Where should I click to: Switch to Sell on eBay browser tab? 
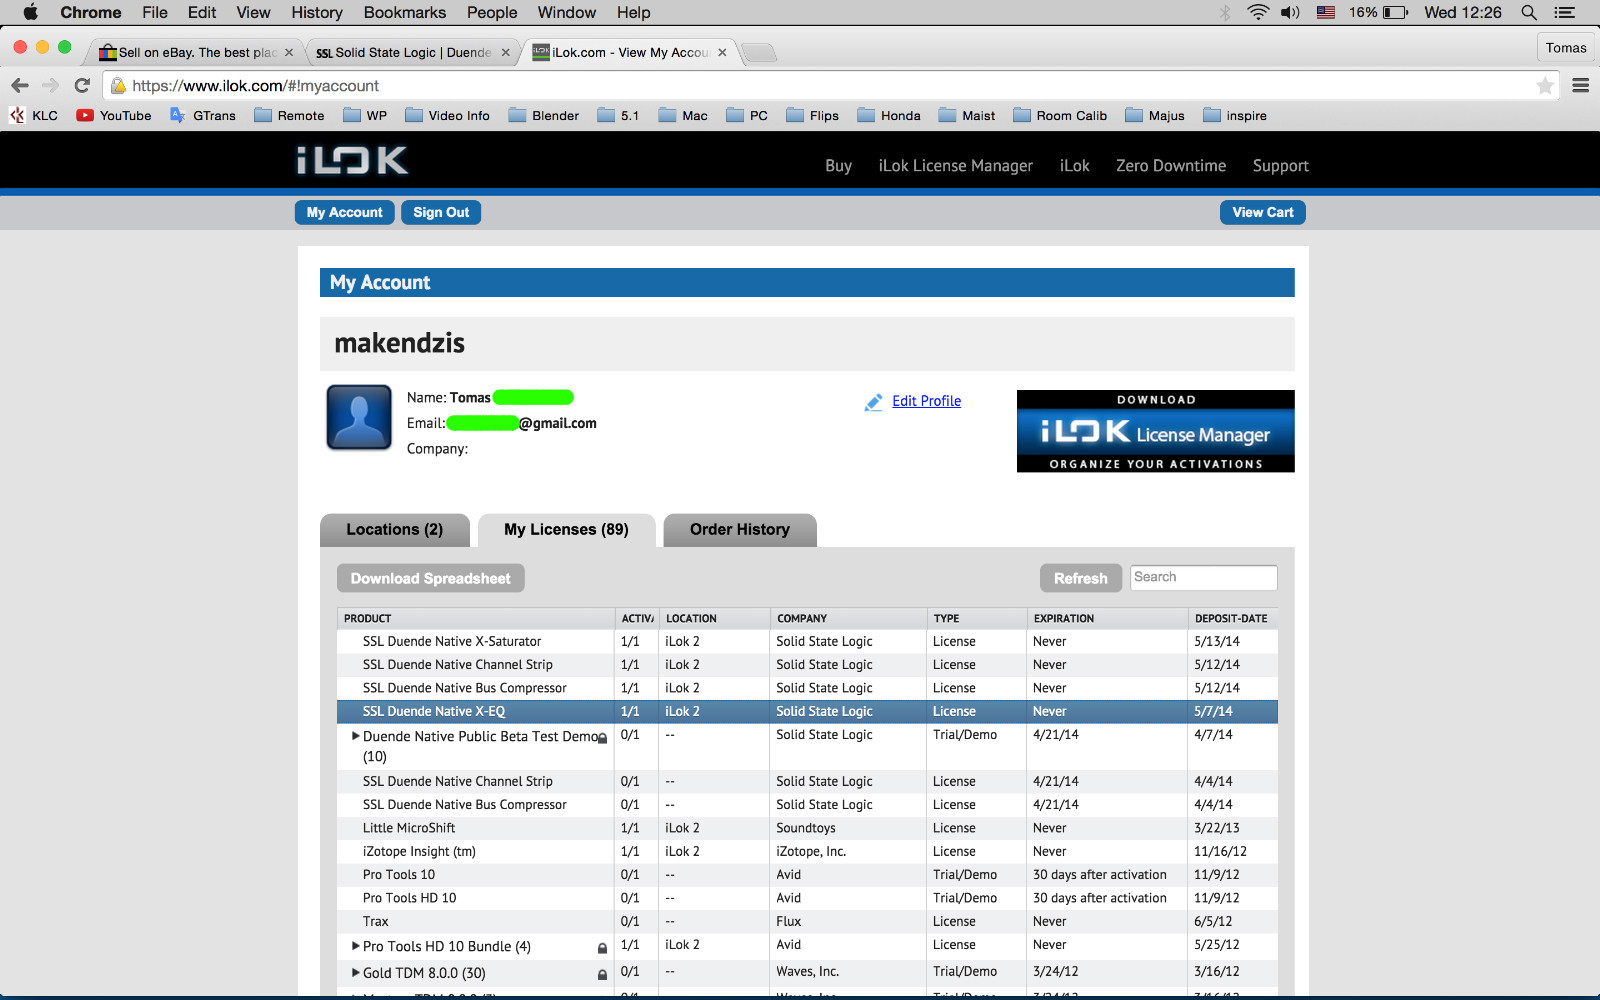[x=196, y=52]
